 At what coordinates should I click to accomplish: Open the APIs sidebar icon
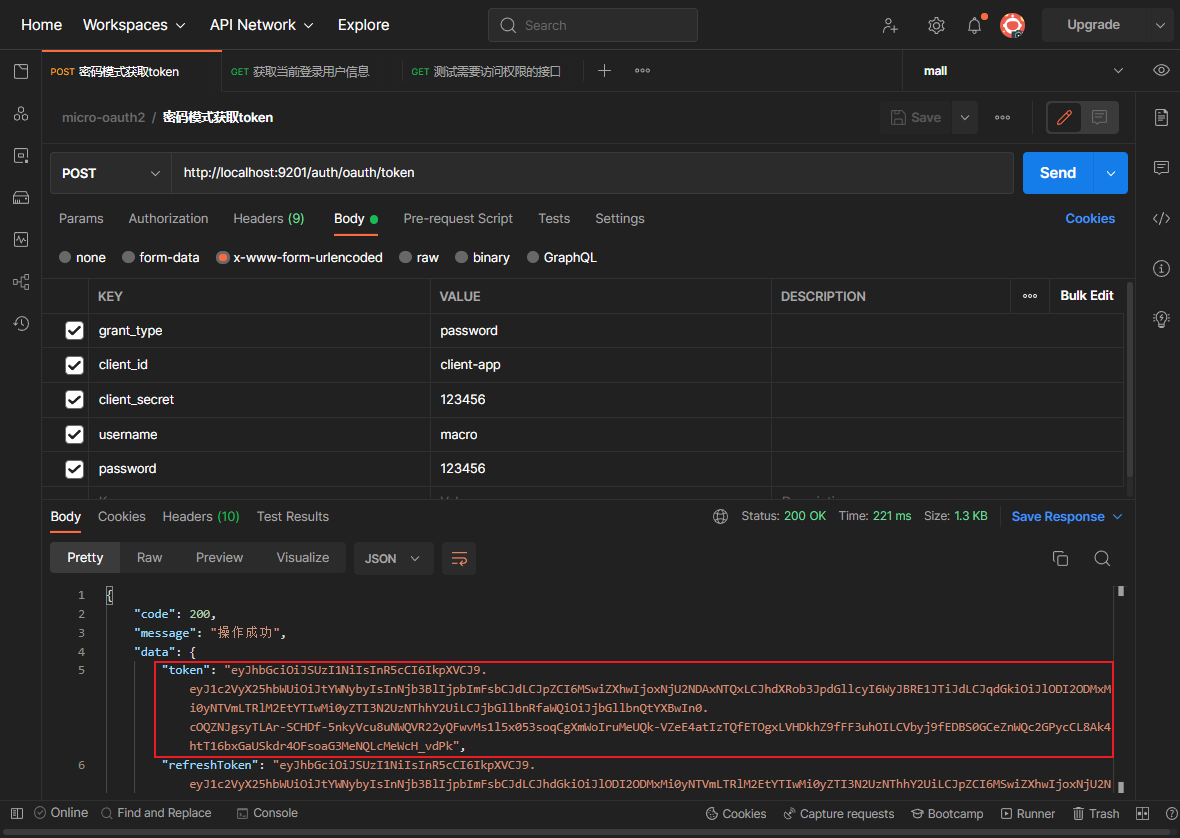click(21, 114)
